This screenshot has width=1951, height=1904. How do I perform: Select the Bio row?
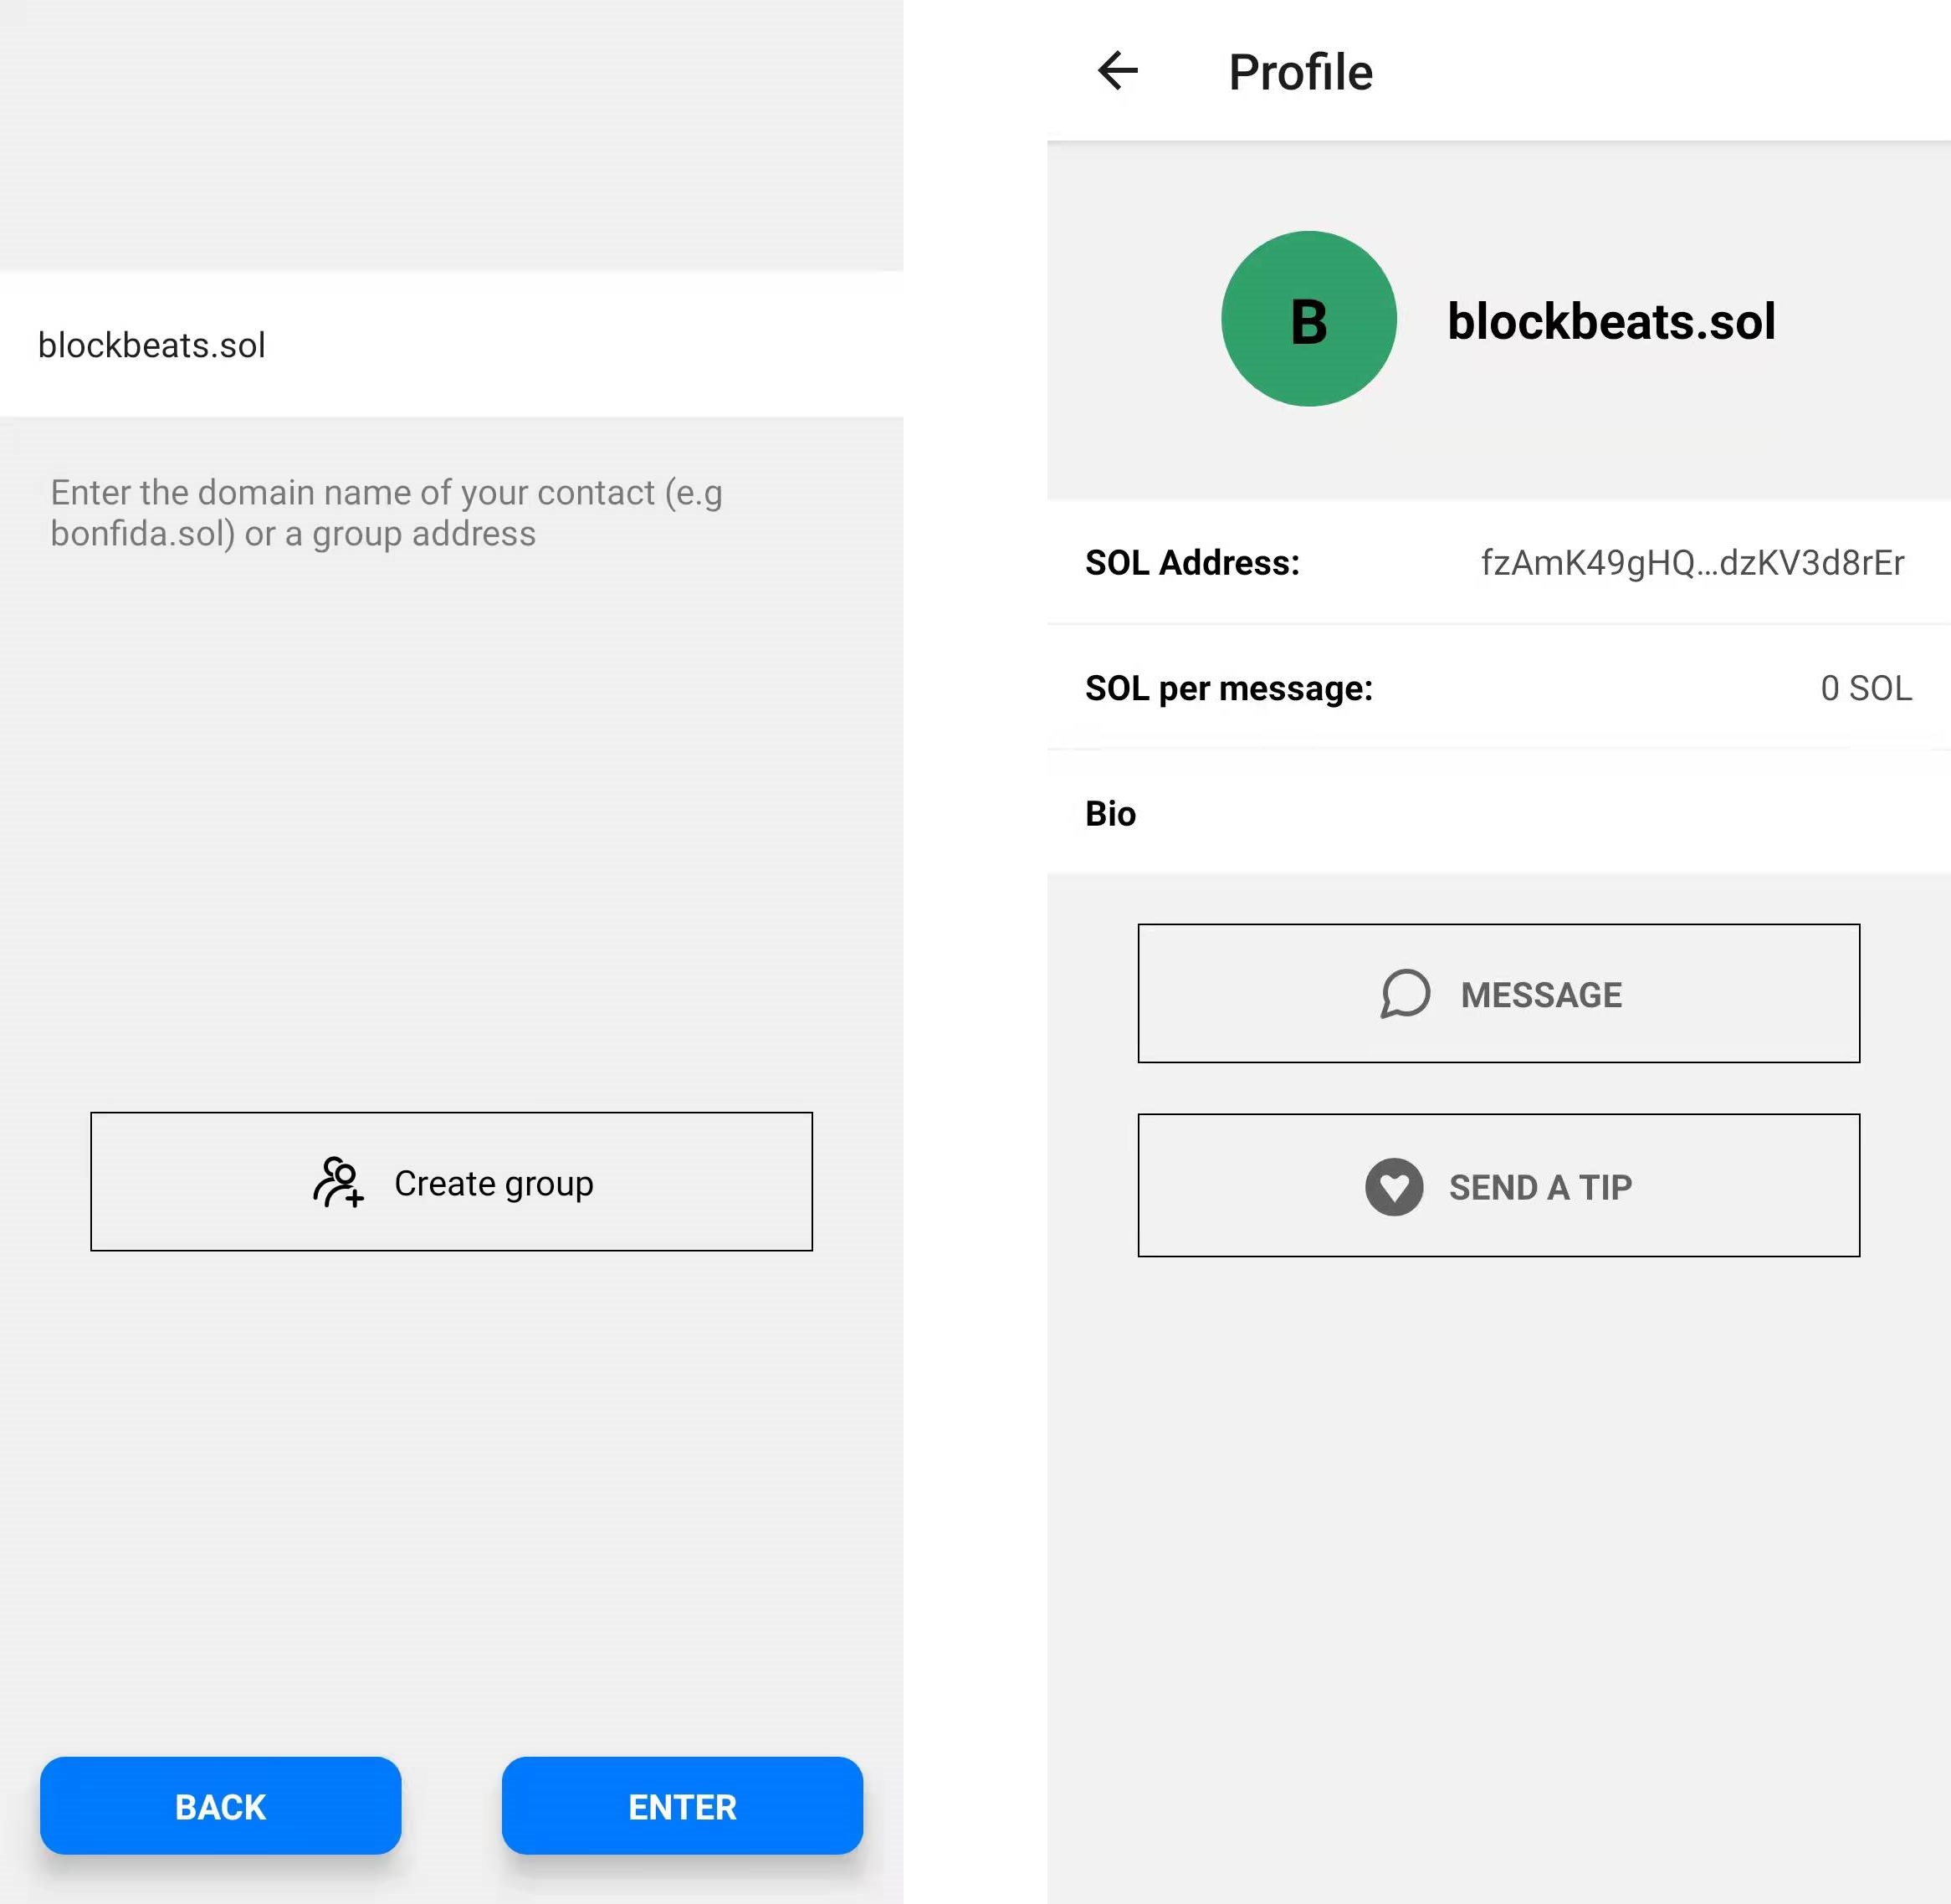click(1498, 814)
